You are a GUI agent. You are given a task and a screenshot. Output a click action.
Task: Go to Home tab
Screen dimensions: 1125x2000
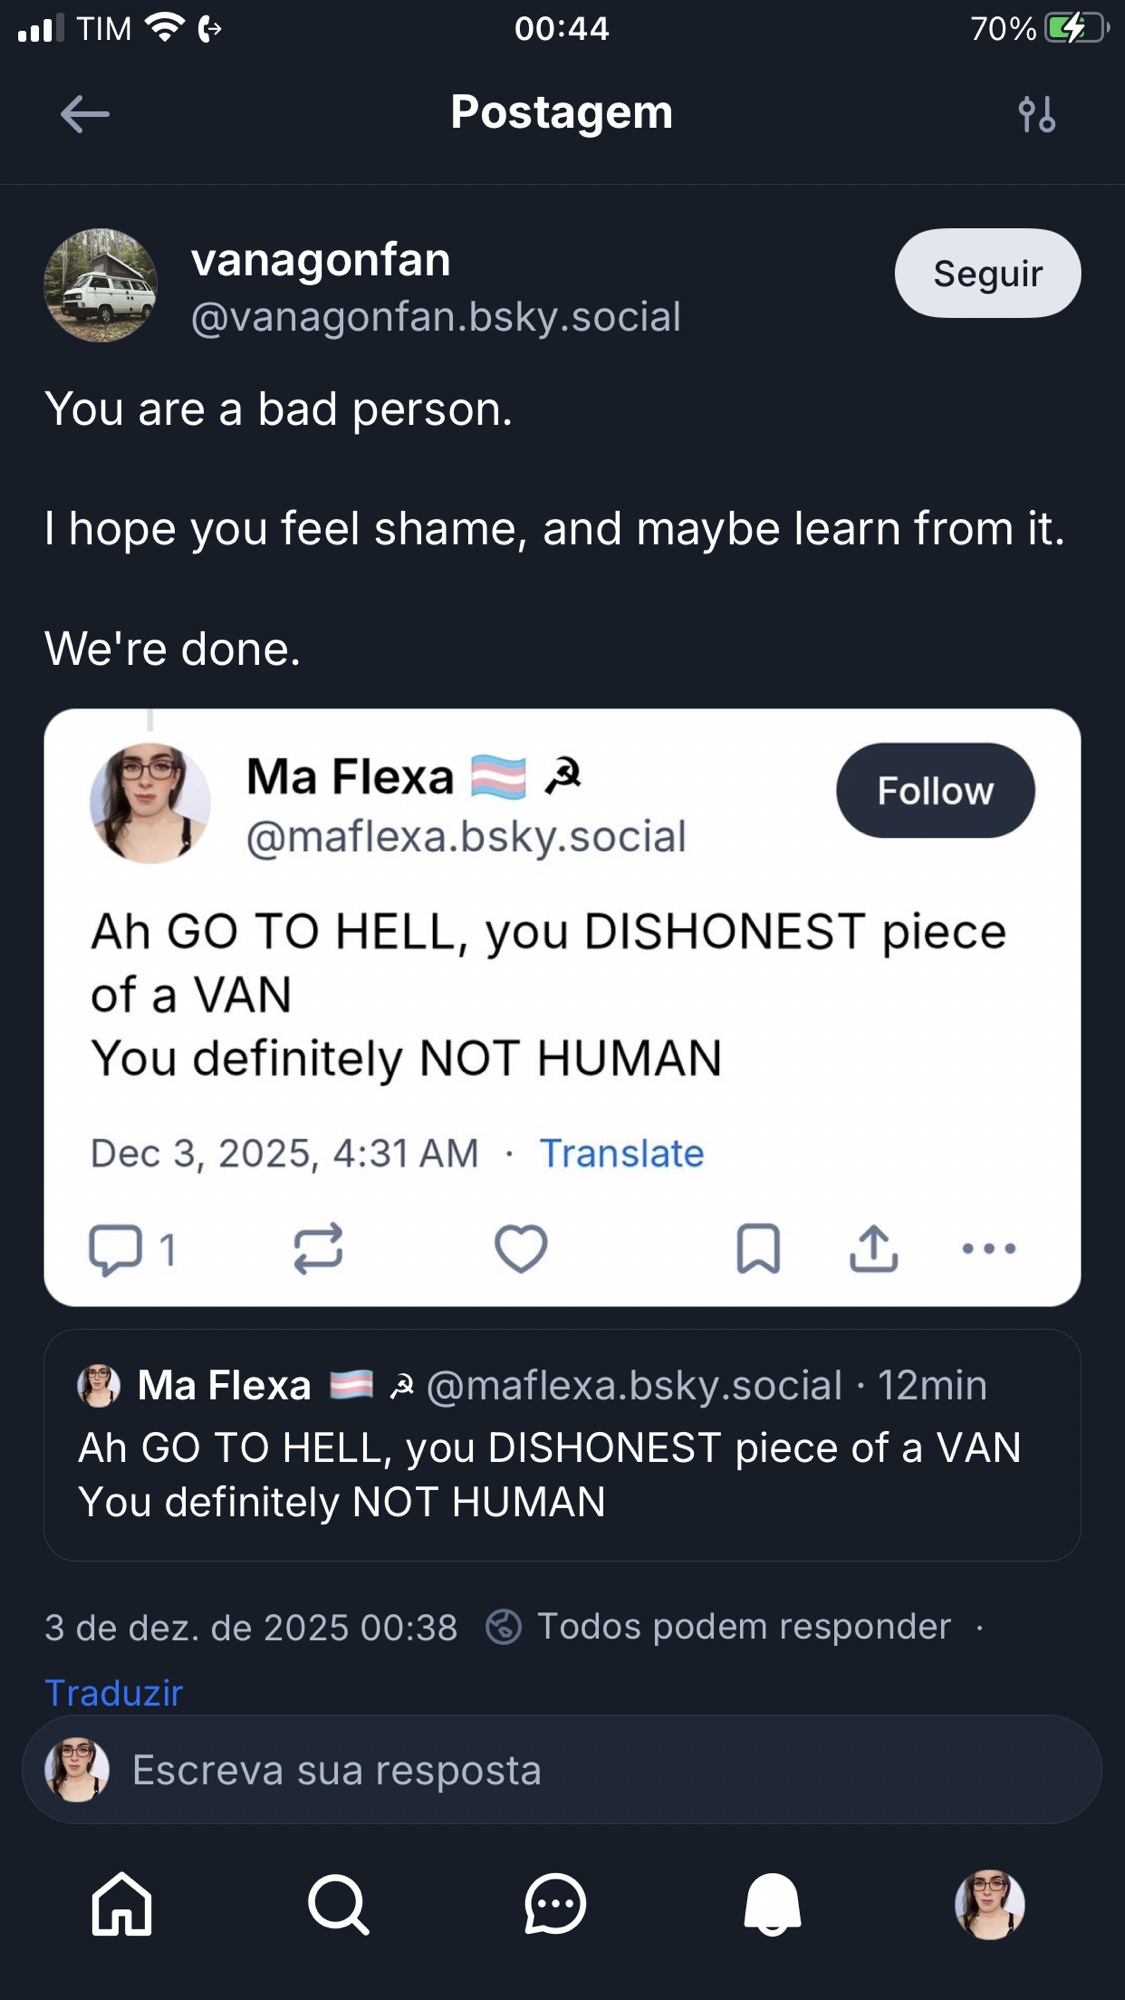pos(122,1904)
